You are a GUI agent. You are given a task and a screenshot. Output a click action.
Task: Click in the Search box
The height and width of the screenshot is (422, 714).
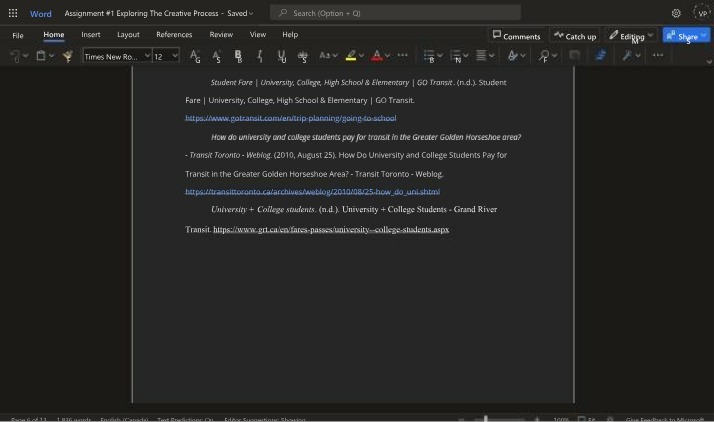click(395, 13)
